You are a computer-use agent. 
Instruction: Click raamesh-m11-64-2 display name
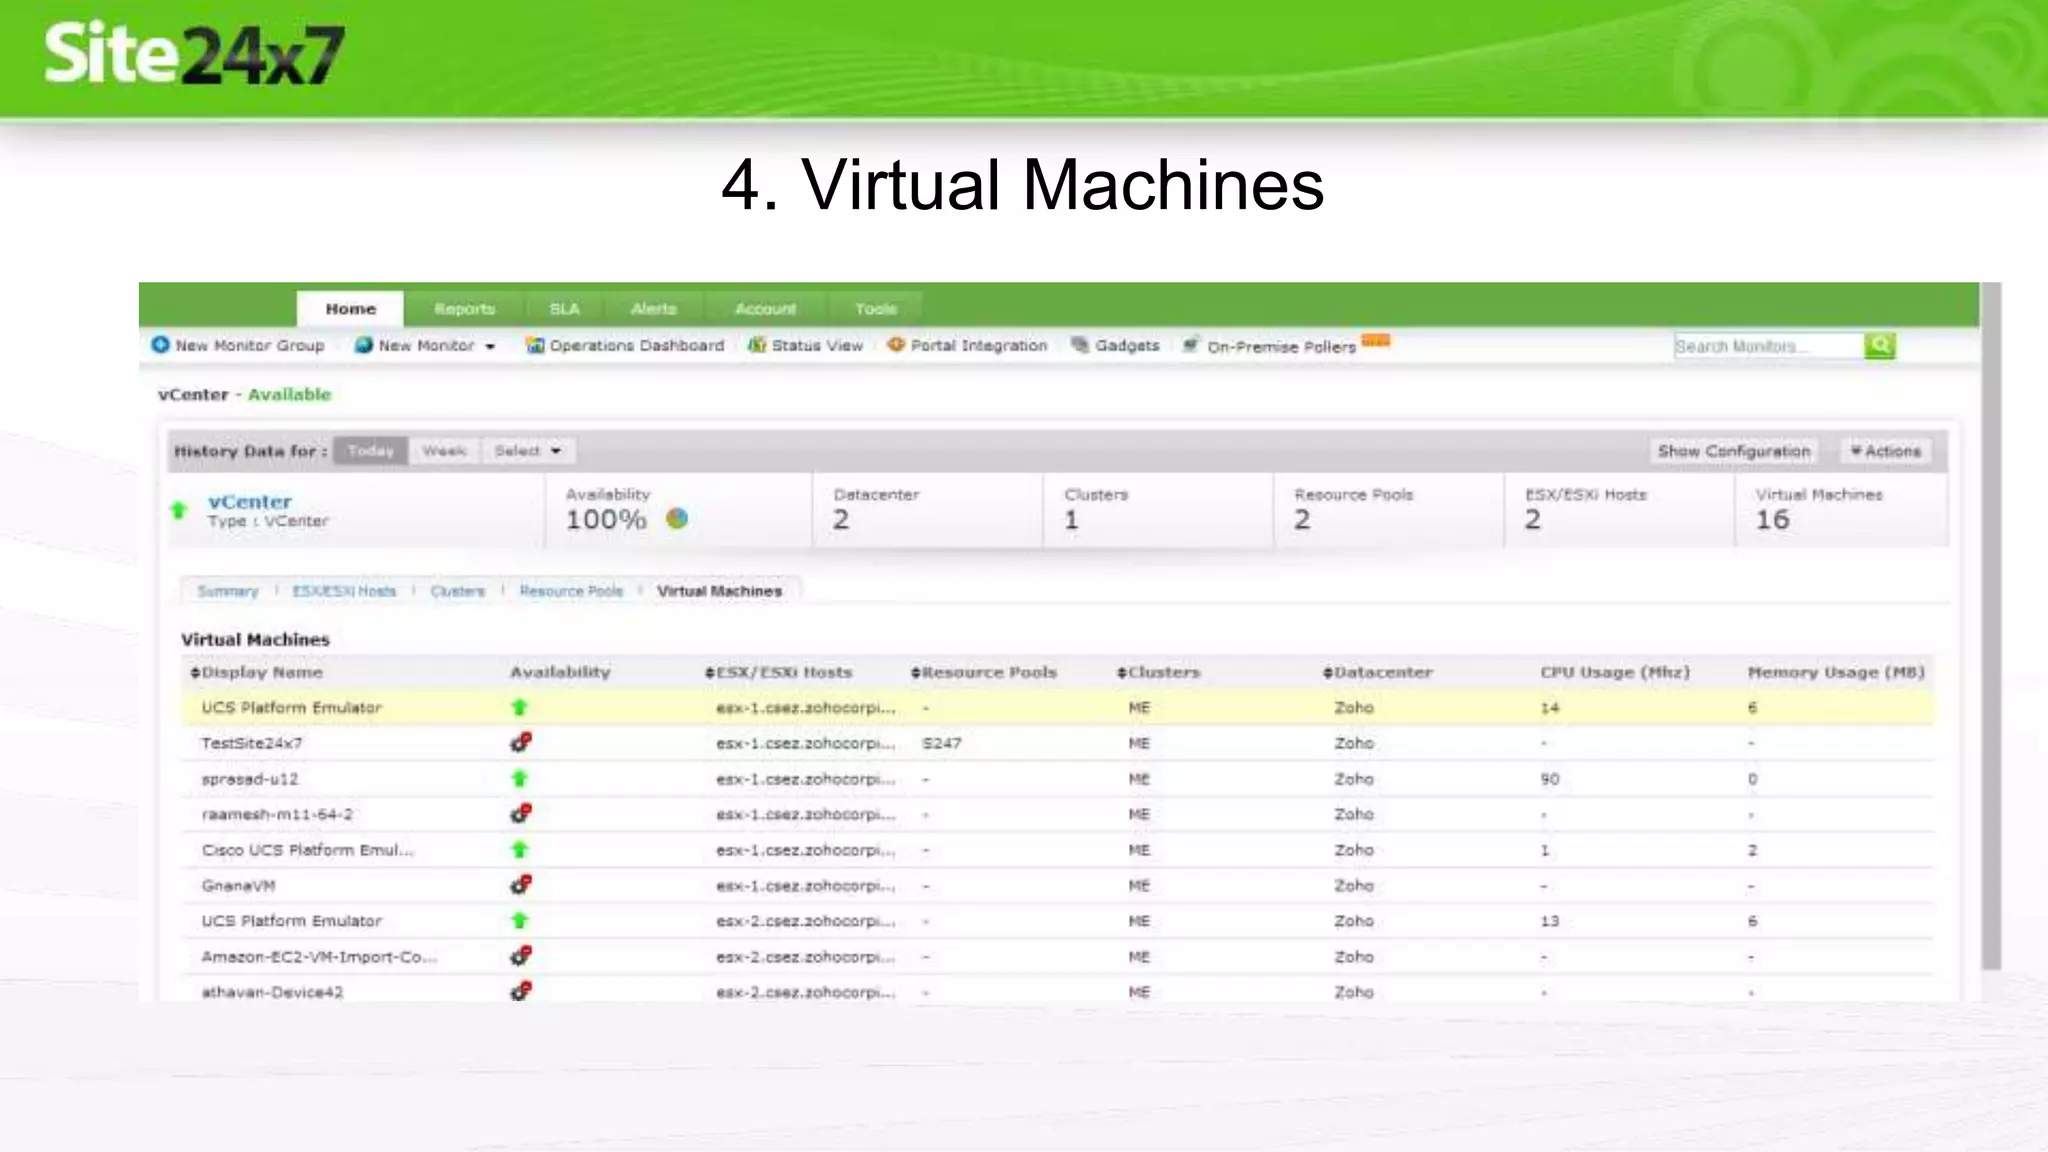pos(277,814)
